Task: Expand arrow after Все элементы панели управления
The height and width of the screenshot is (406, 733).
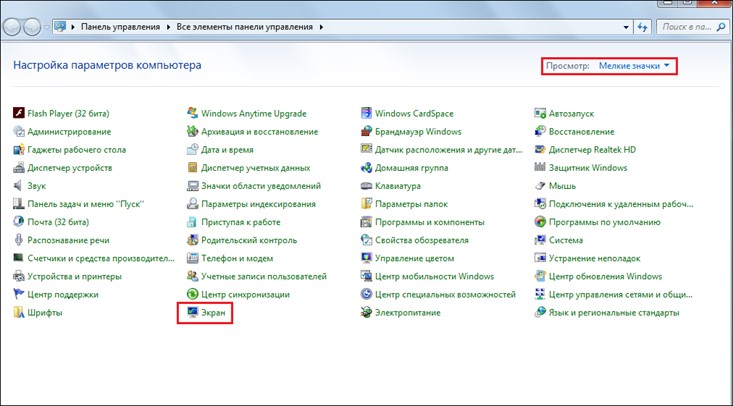Action: pos(321,27)
